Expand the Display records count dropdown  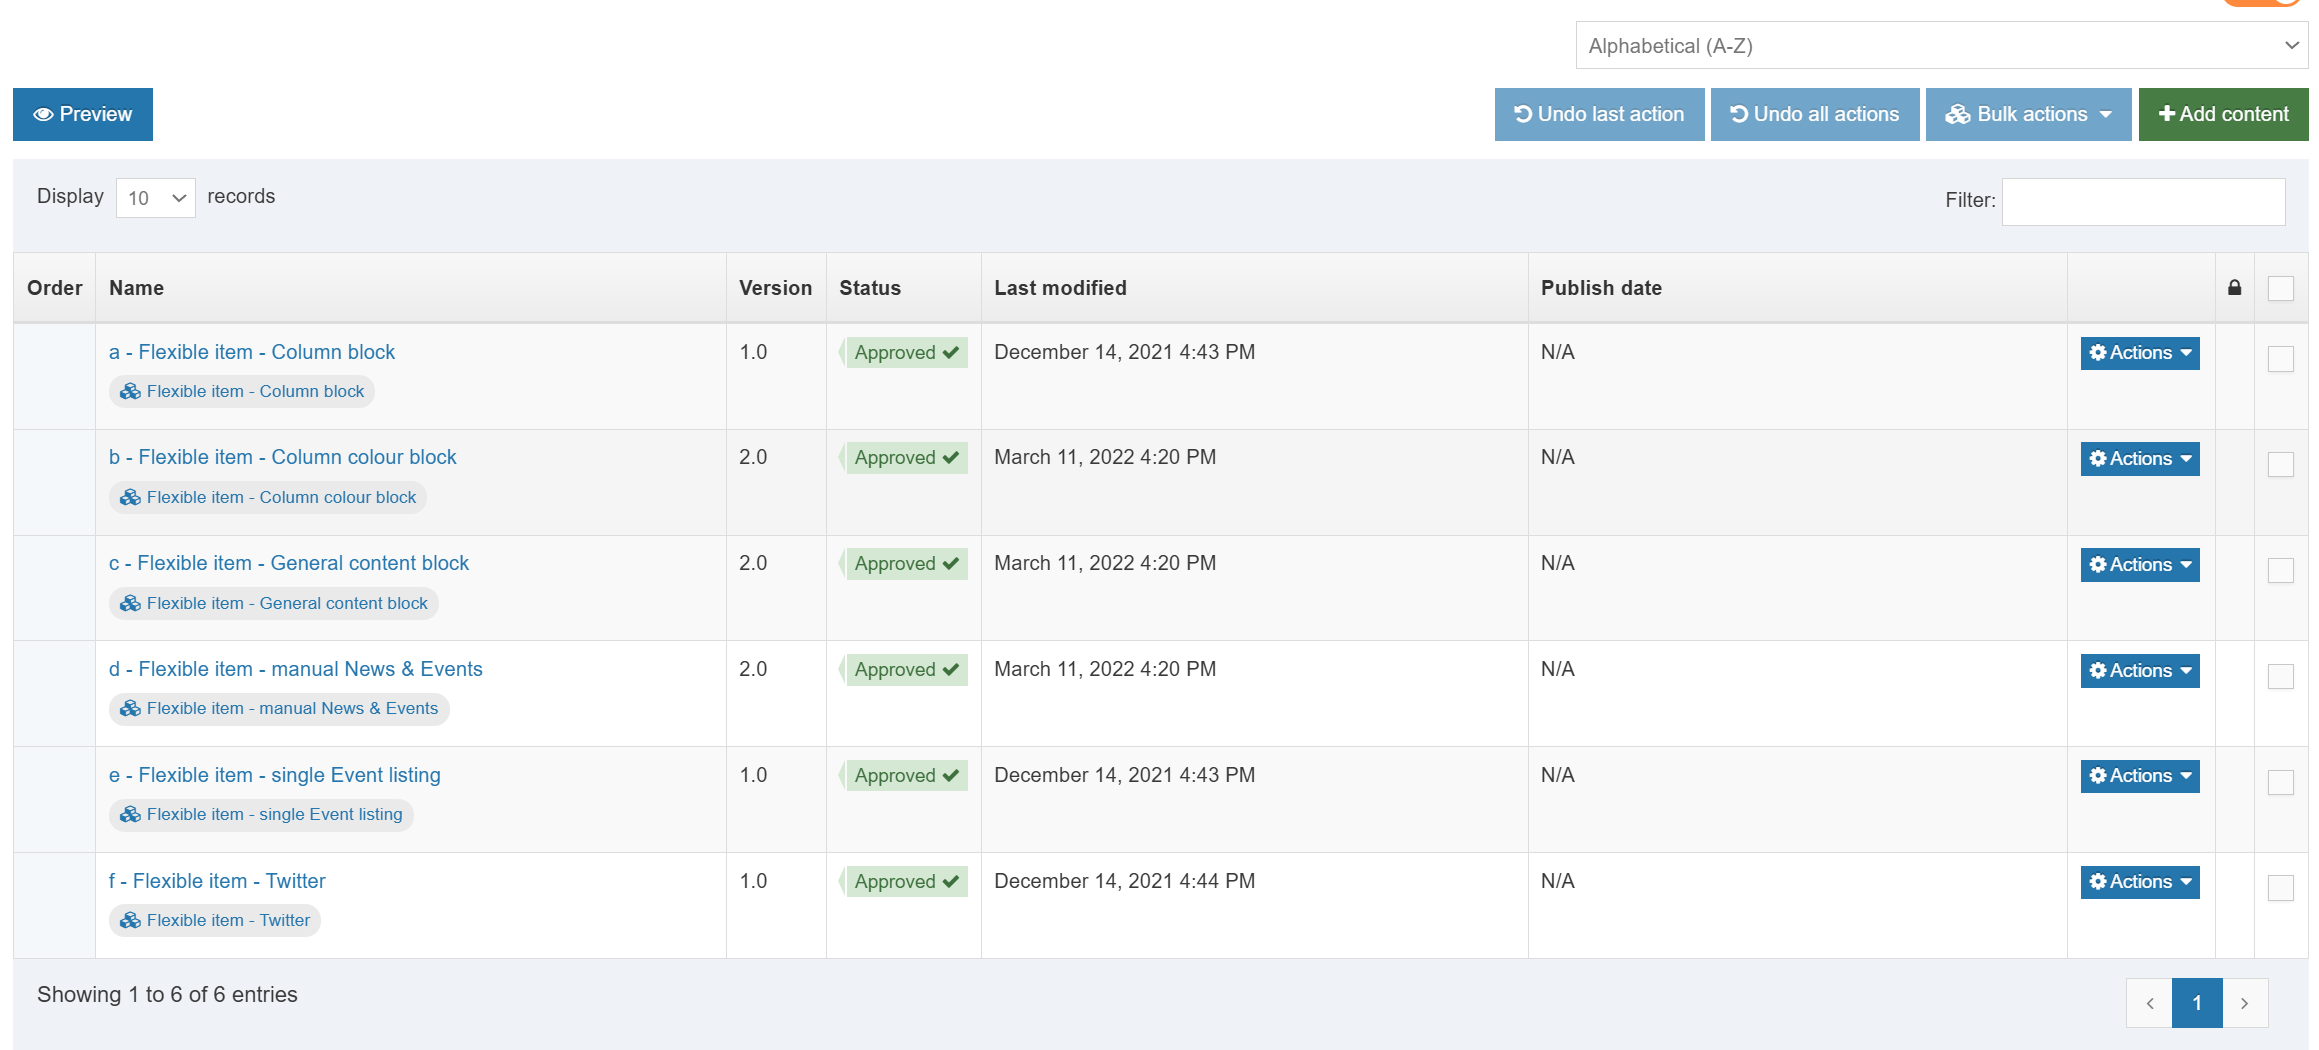tap(156, 198)
